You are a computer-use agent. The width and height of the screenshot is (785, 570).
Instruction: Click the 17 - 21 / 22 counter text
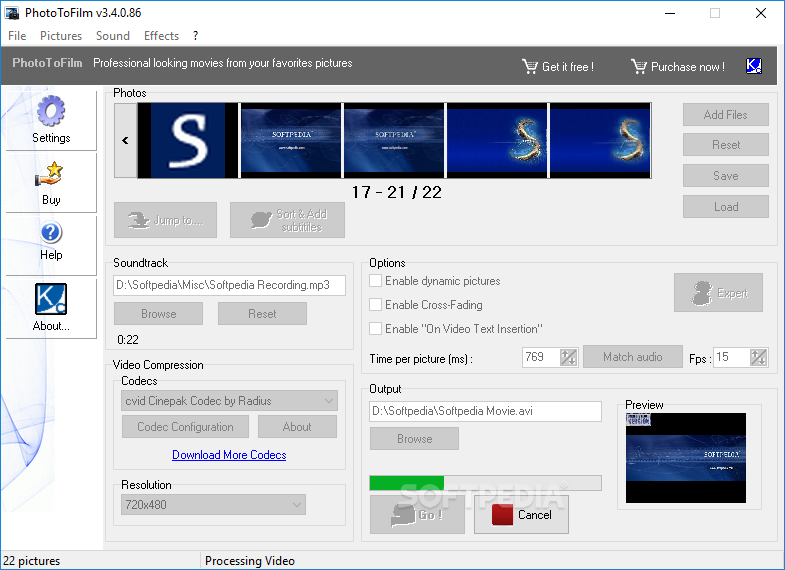[397, 192]
